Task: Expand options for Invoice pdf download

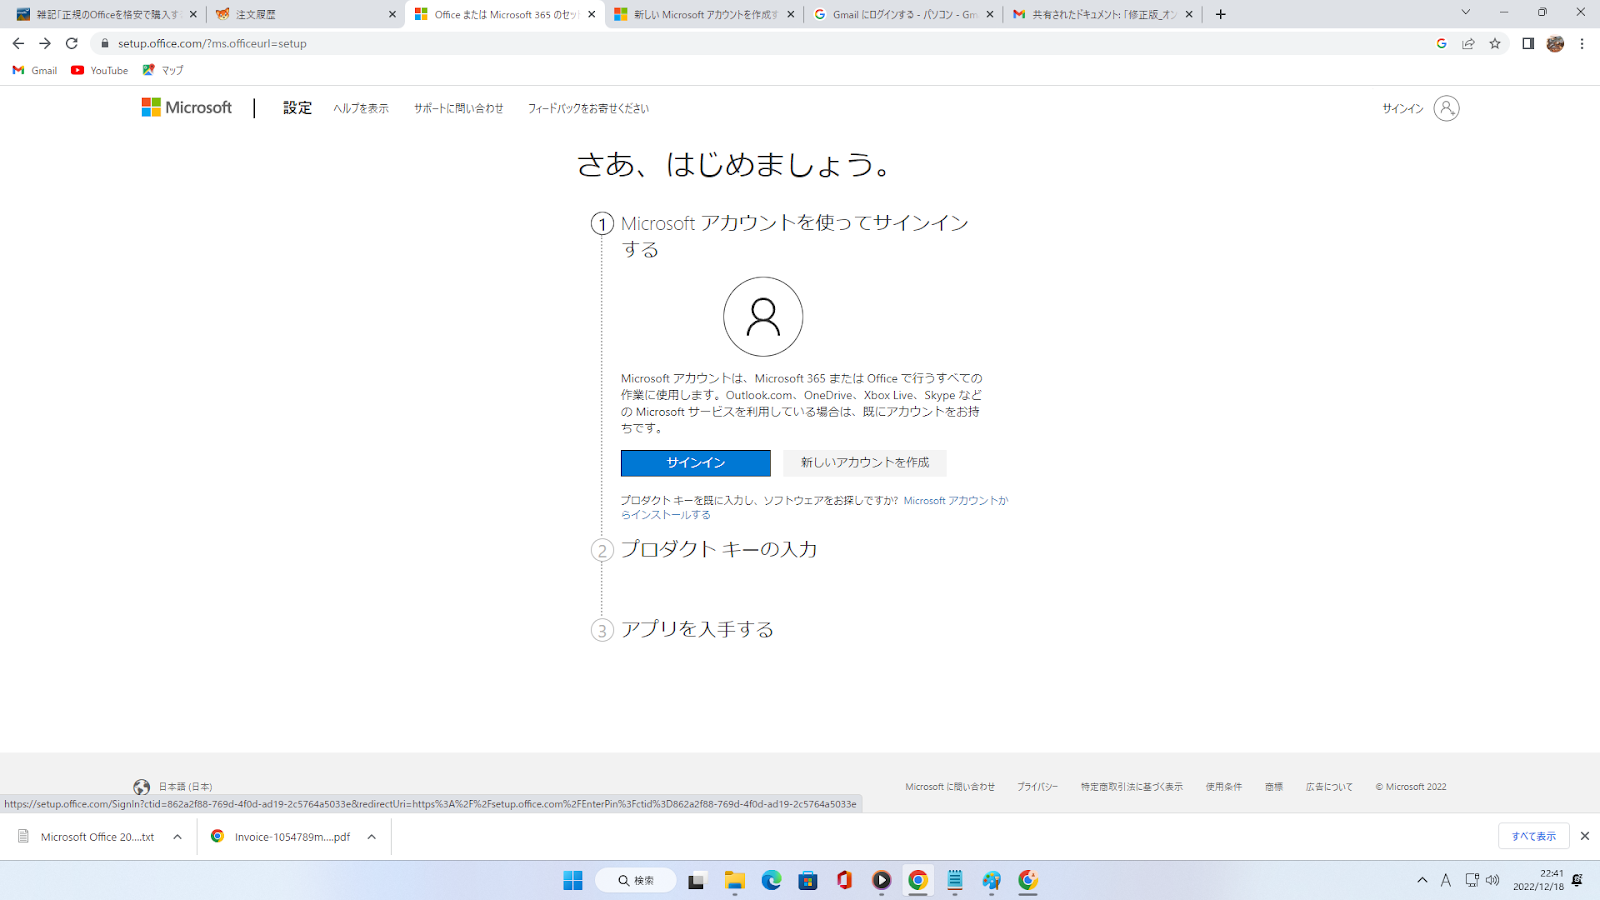Action: (371, 837)
